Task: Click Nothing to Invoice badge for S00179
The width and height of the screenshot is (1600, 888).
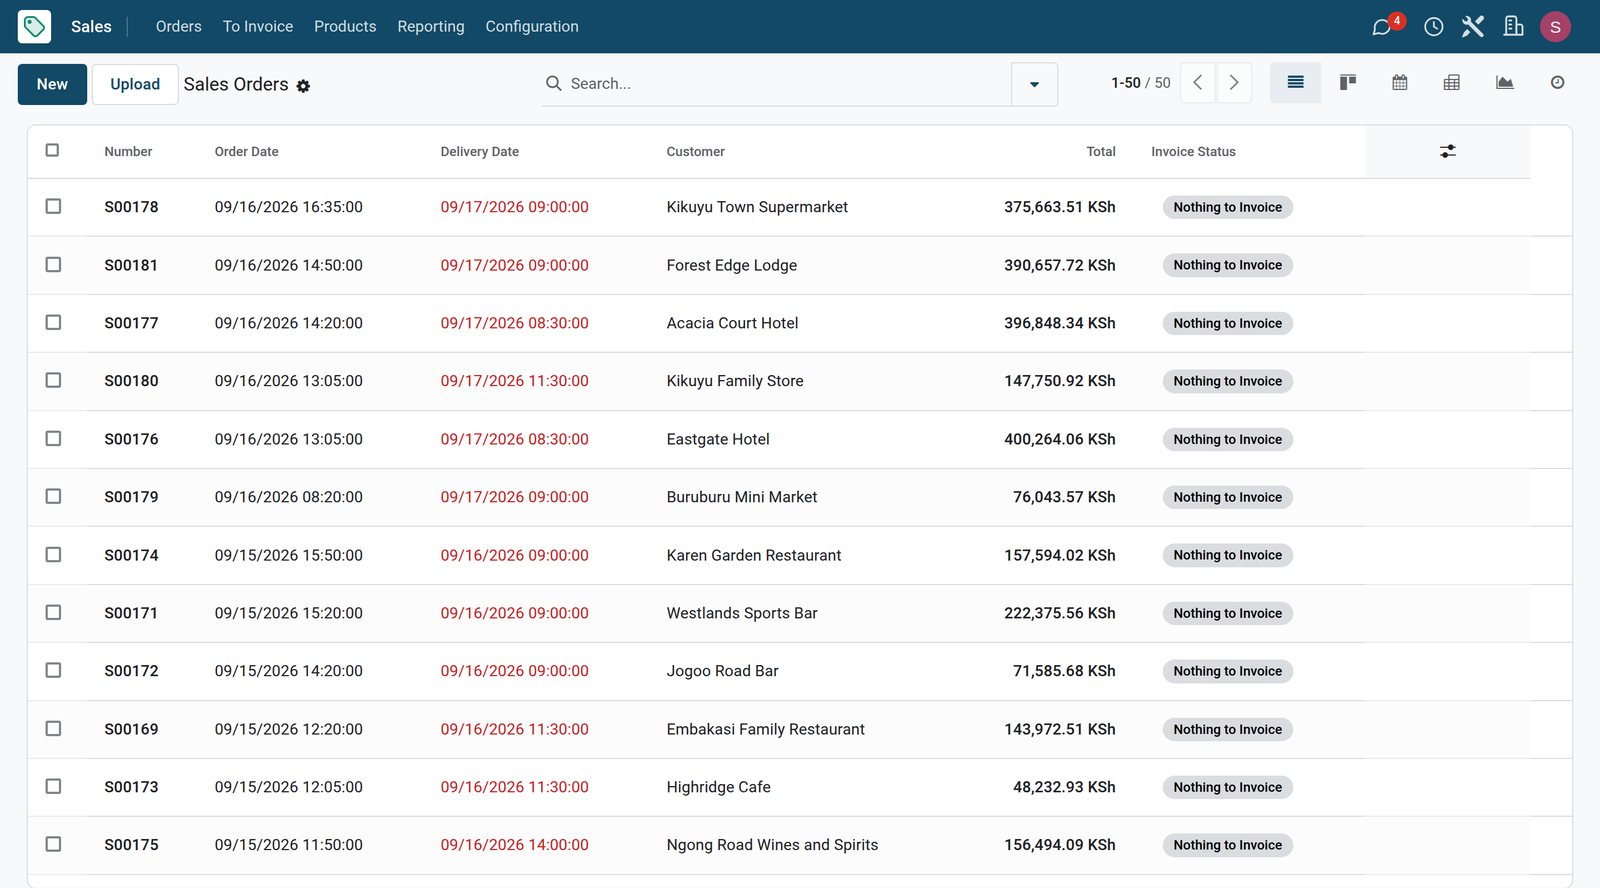Action: pyautogui.click(x=1227, y=497)
